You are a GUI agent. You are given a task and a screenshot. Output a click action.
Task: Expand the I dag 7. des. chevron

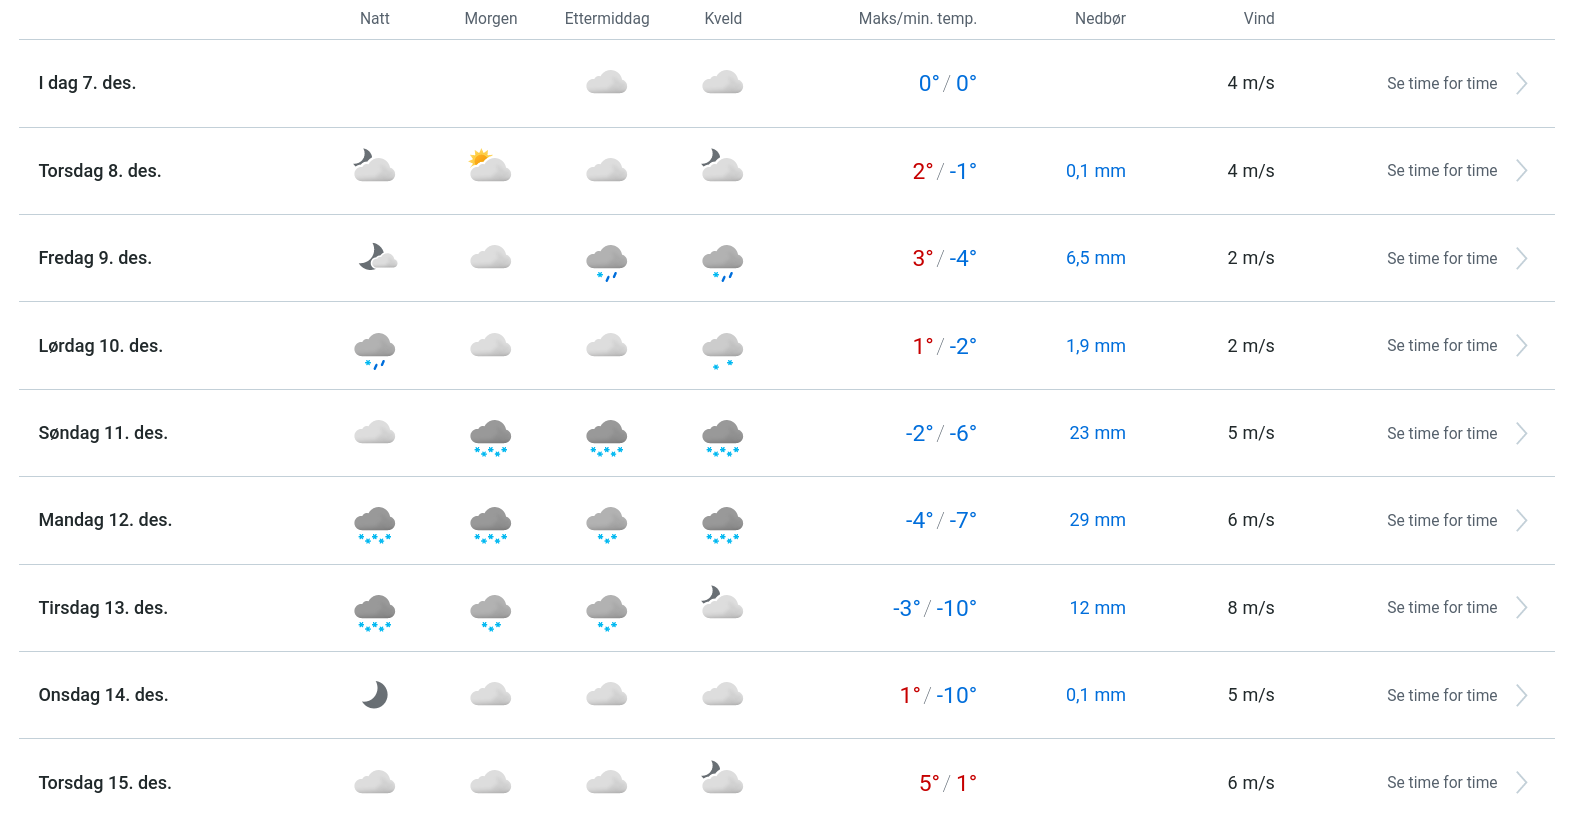[1521, 83]
